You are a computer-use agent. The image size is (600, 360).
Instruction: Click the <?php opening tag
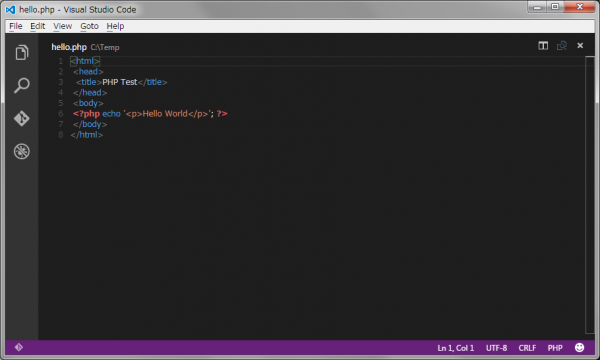86,114
